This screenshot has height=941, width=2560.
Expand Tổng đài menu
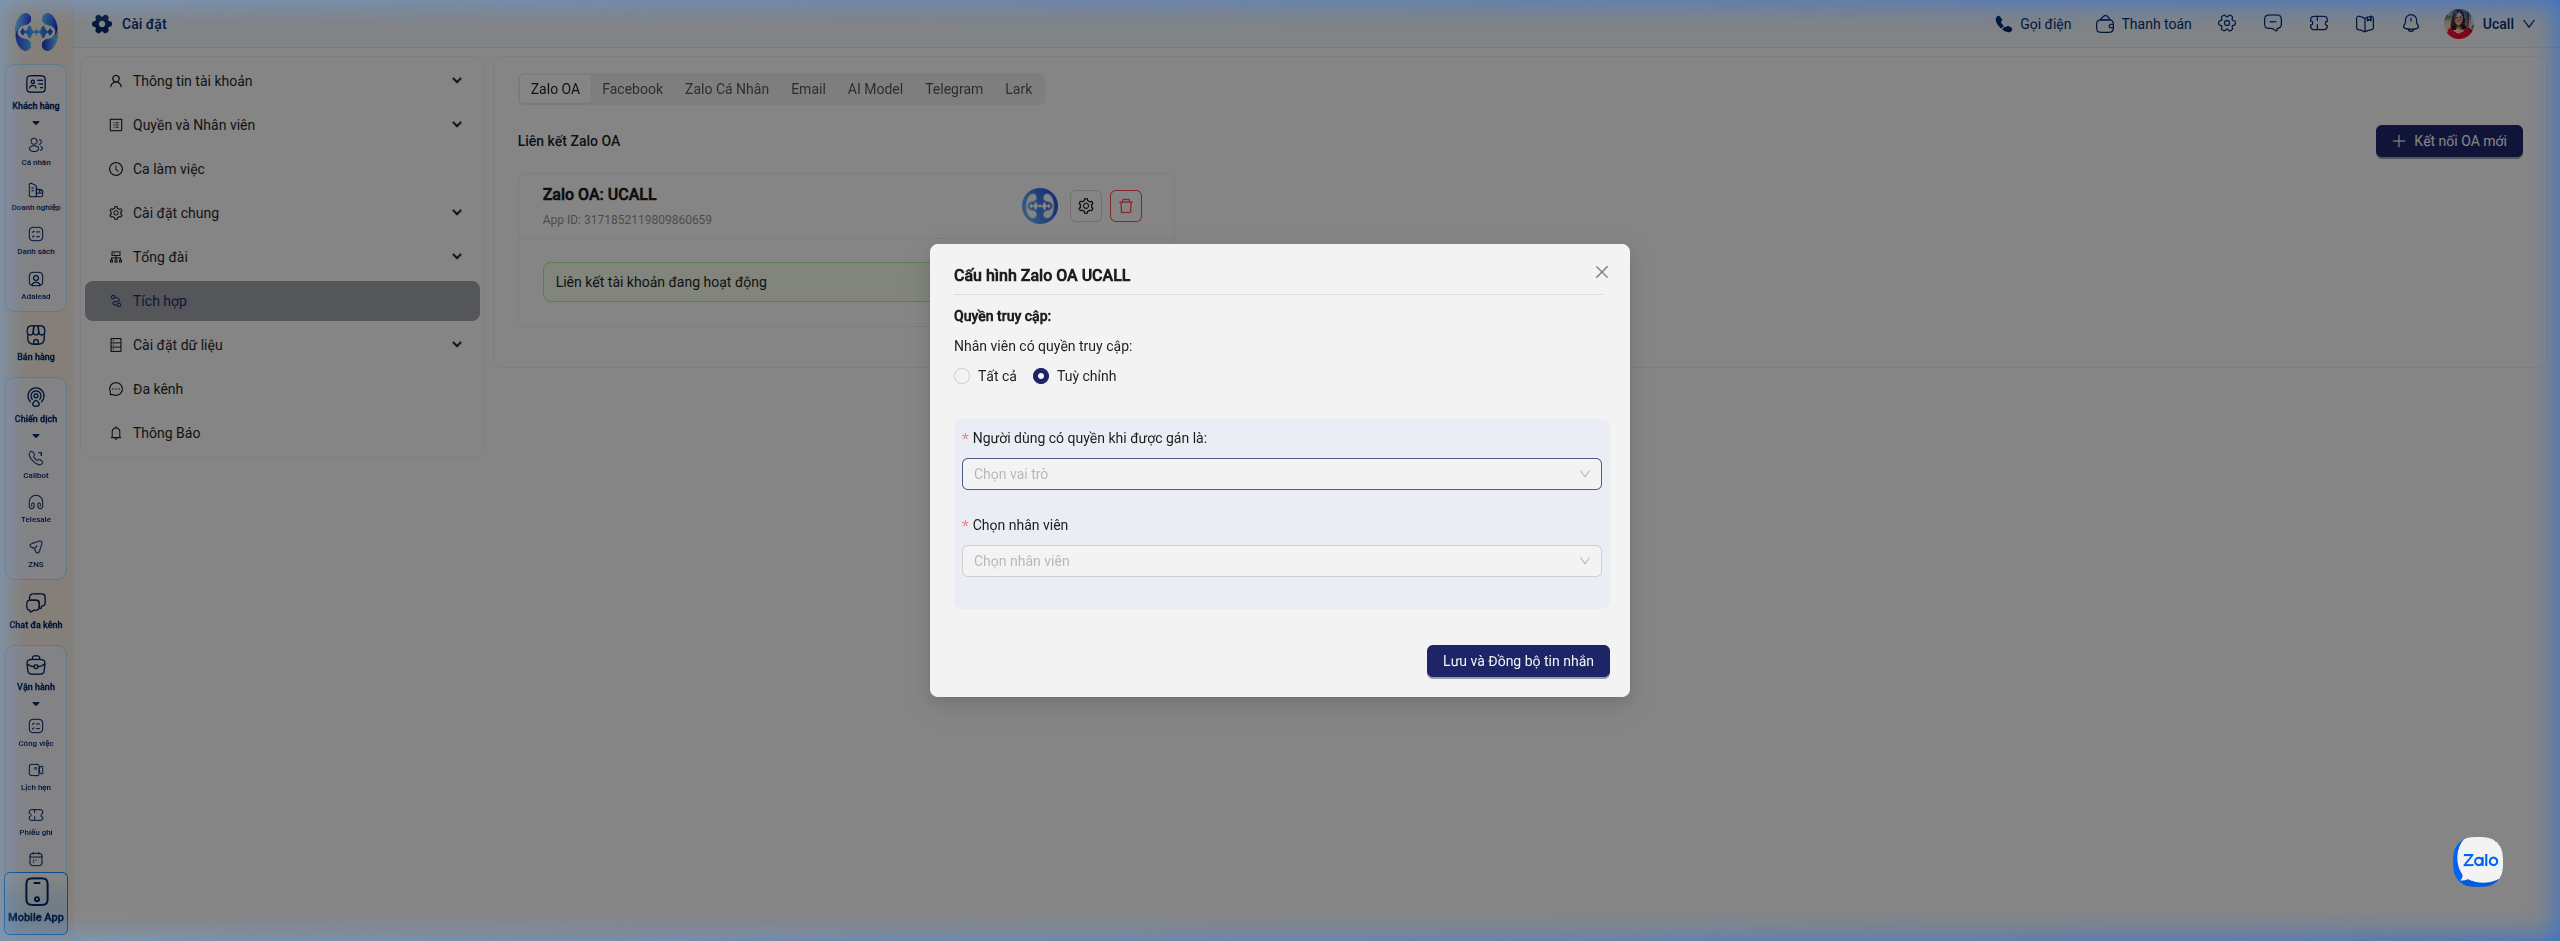point(283,257)
